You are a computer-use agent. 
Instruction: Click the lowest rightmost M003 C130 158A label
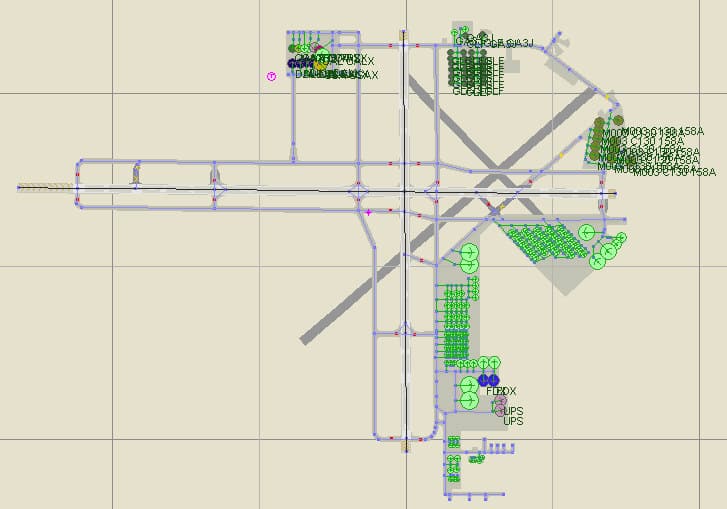[674, 172]
